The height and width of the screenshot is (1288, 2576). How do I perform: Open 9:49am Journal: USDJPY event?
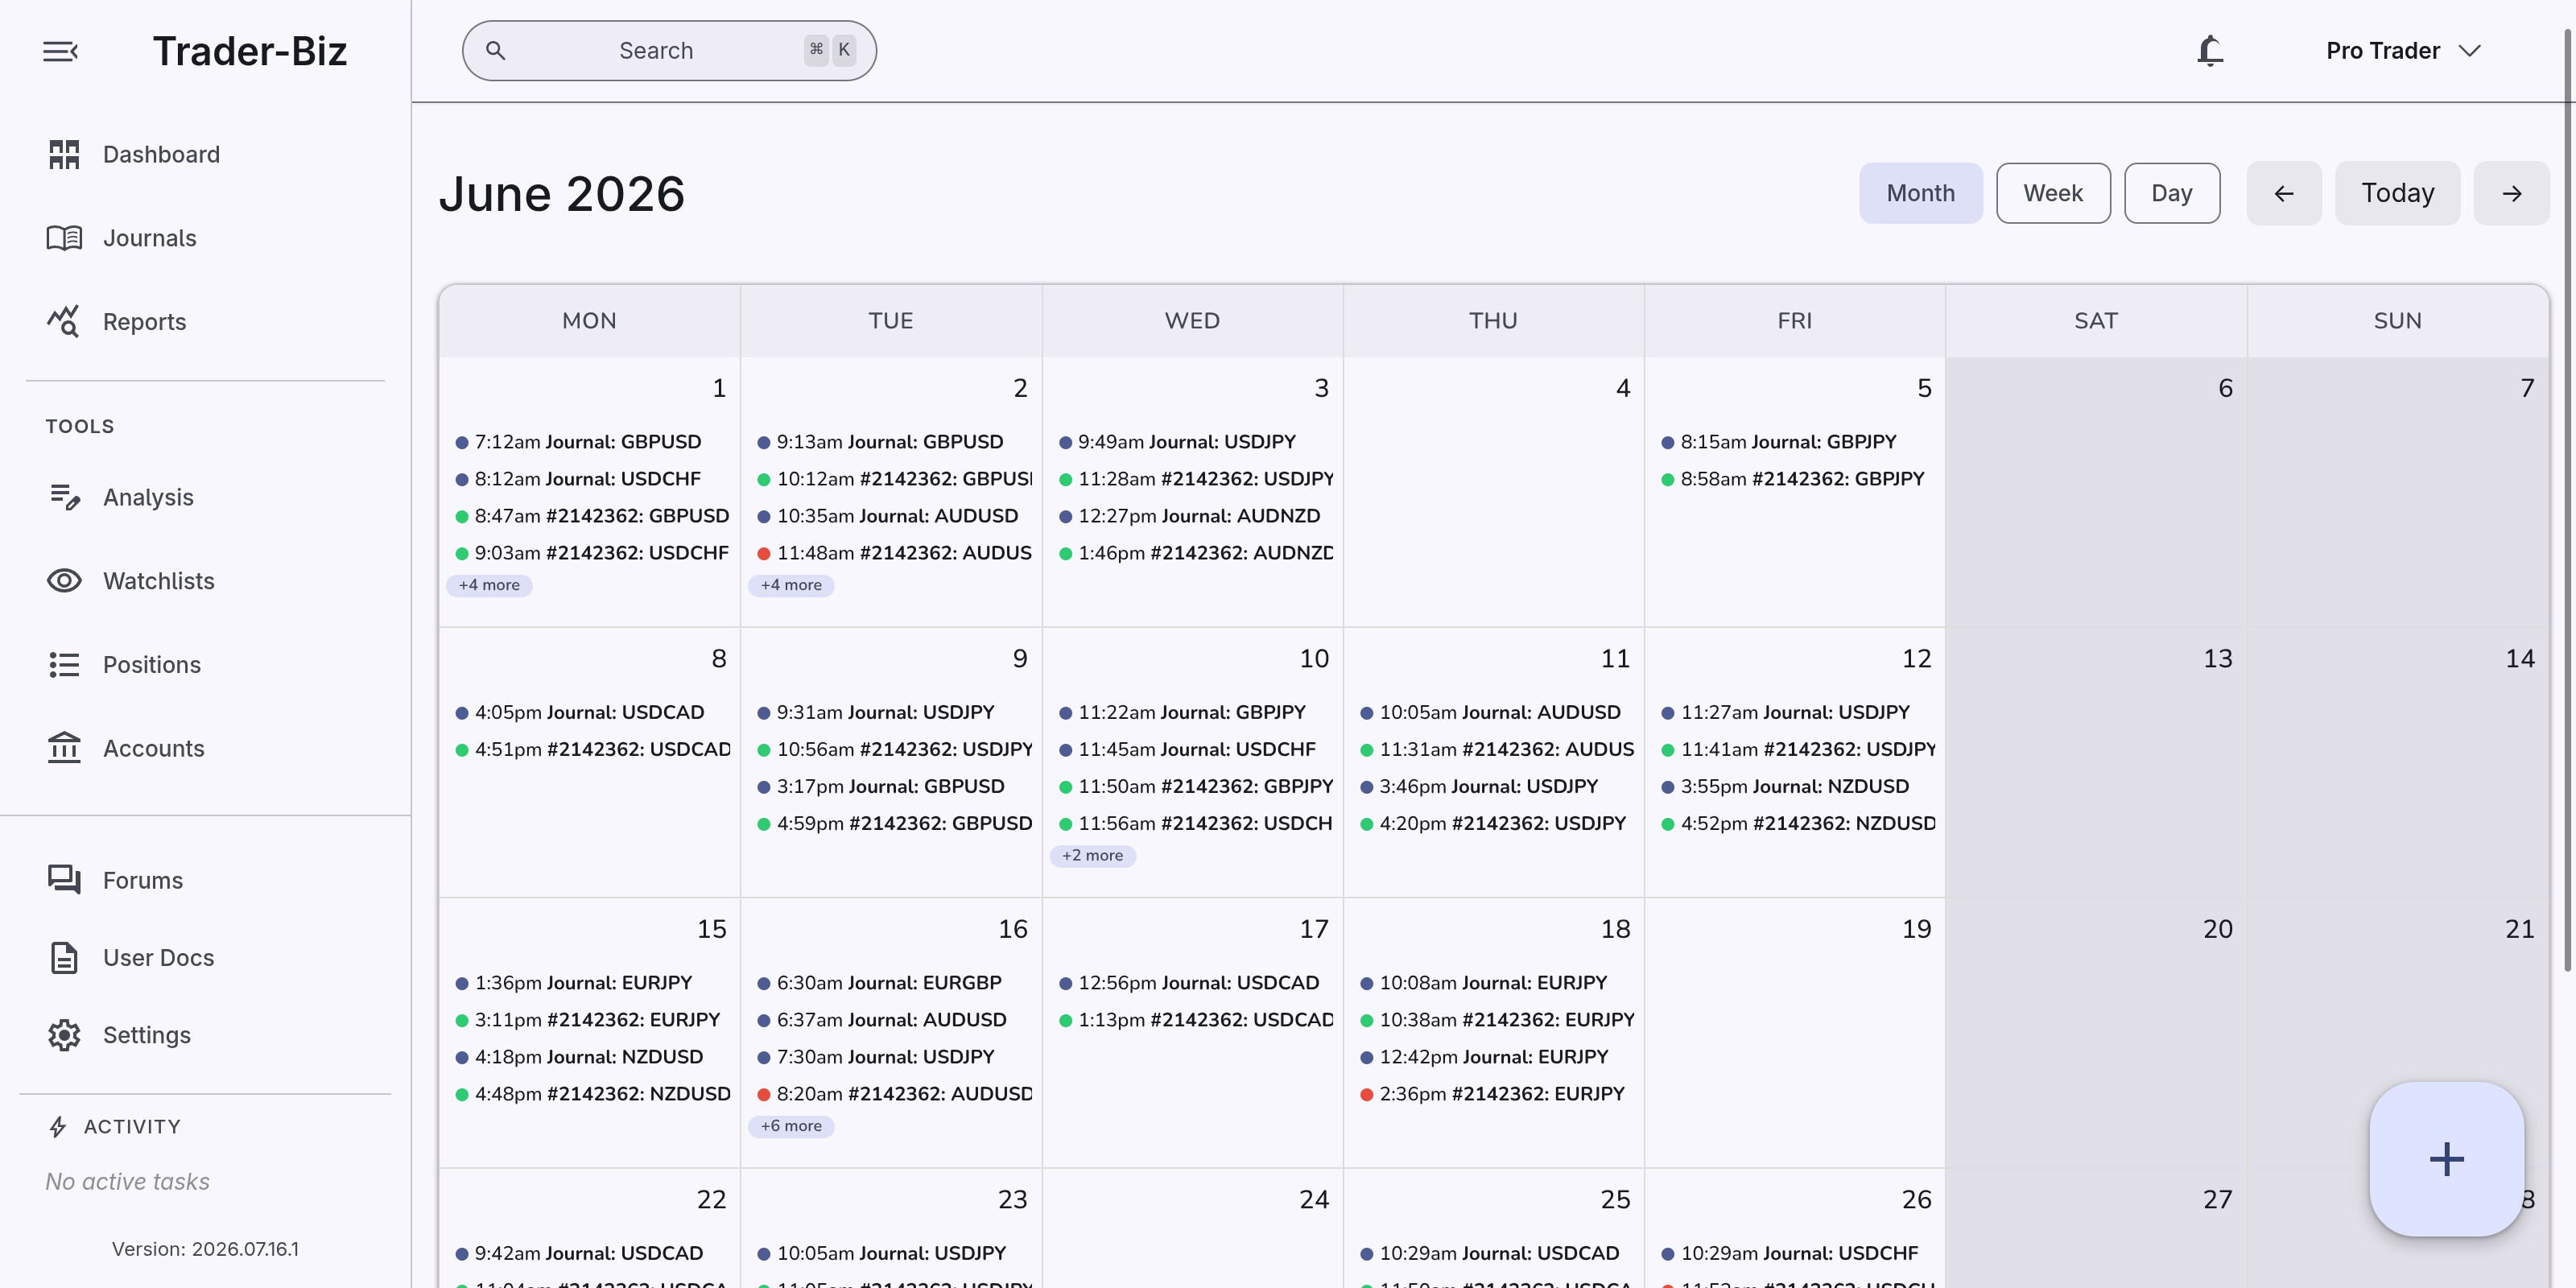click(1192, 442)
